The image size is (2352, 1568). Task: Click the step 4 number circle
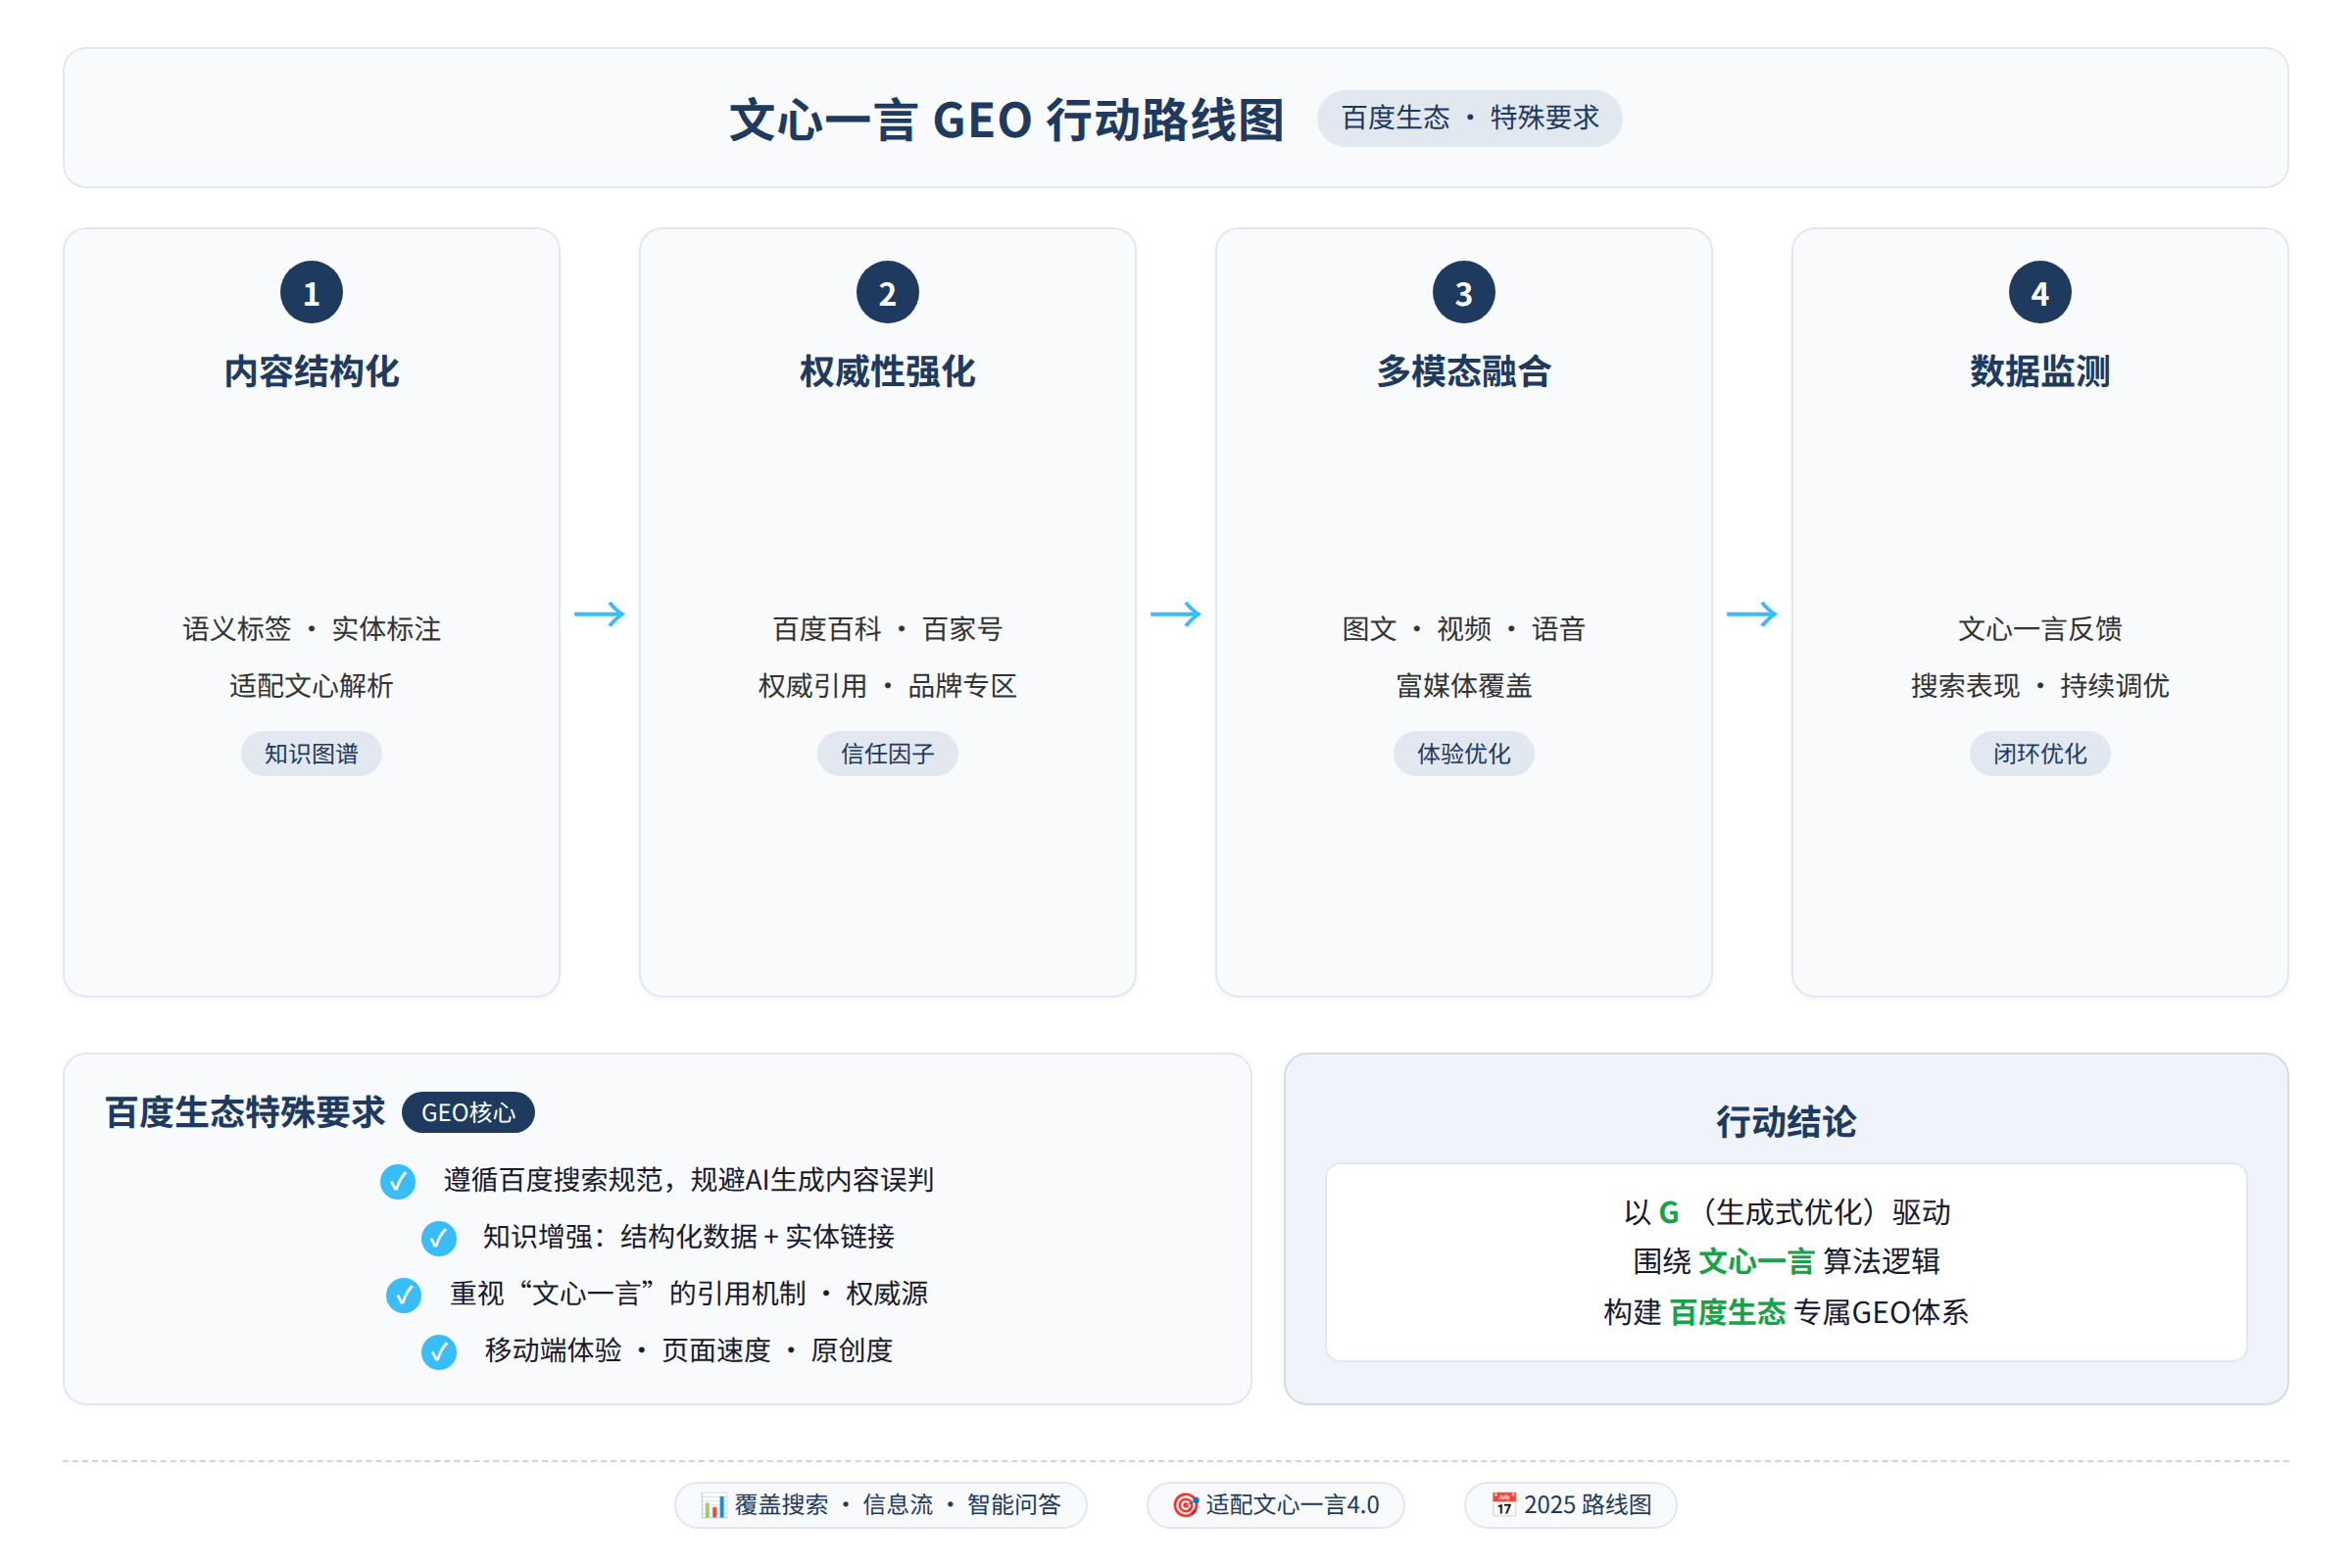pos(2039,292)
